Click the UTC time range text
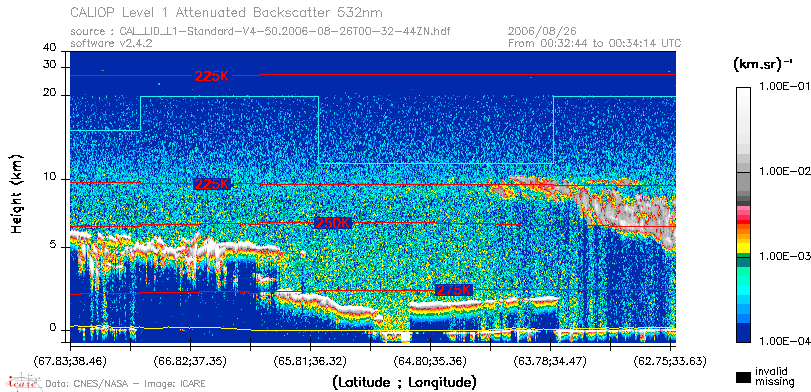Image resolution: width=811 pixels, height=392 pixels. tap(595, 43)
